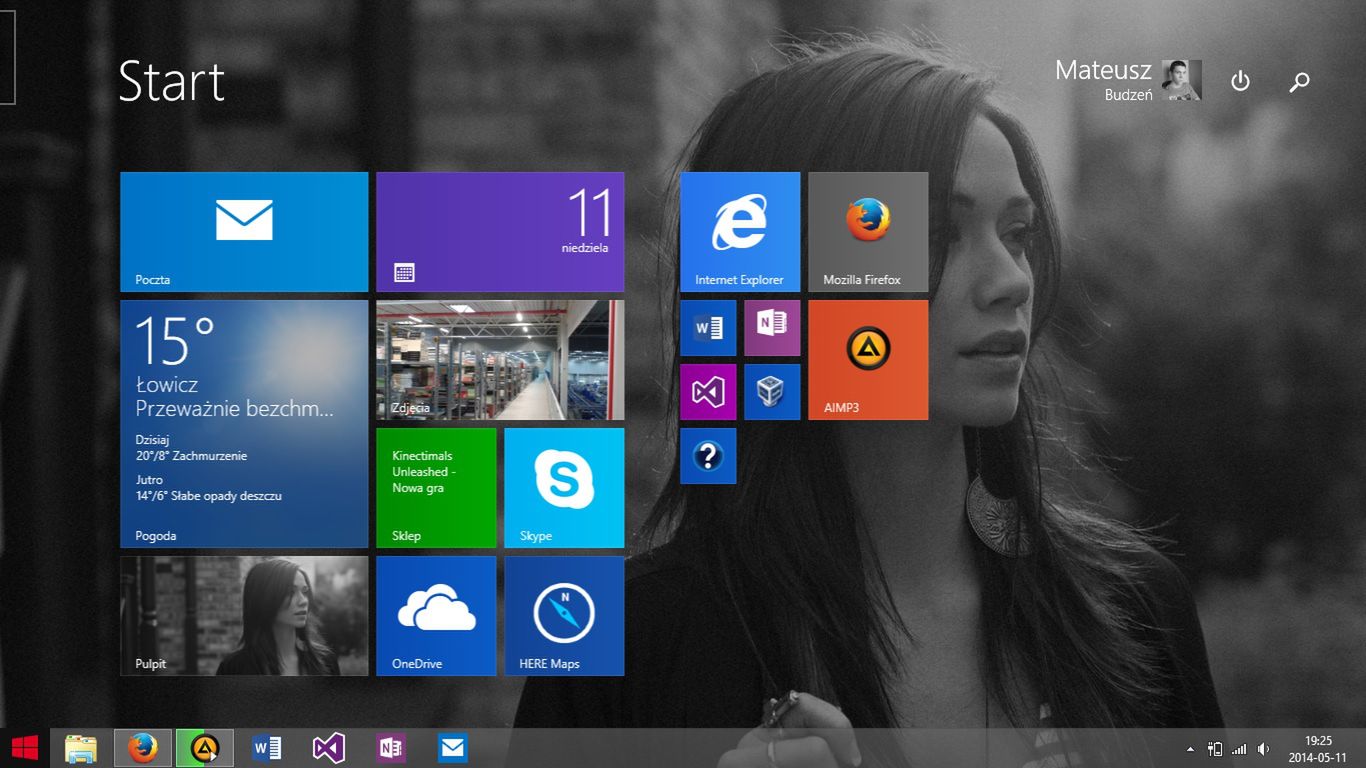Launch the Skype tile
Viewport: 1366px width, 768px height.
(x=564, y=487)
